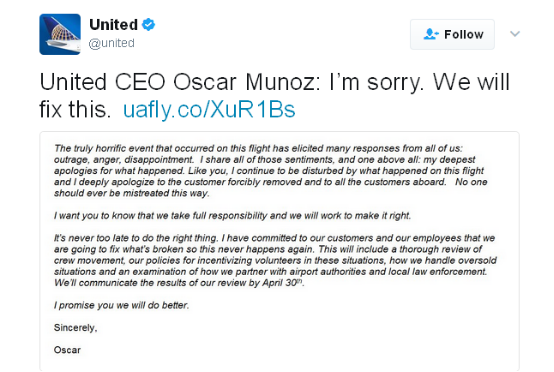Click the tweet headline text
This screenshot has width=554, height=372.
(x=275, y=95)
